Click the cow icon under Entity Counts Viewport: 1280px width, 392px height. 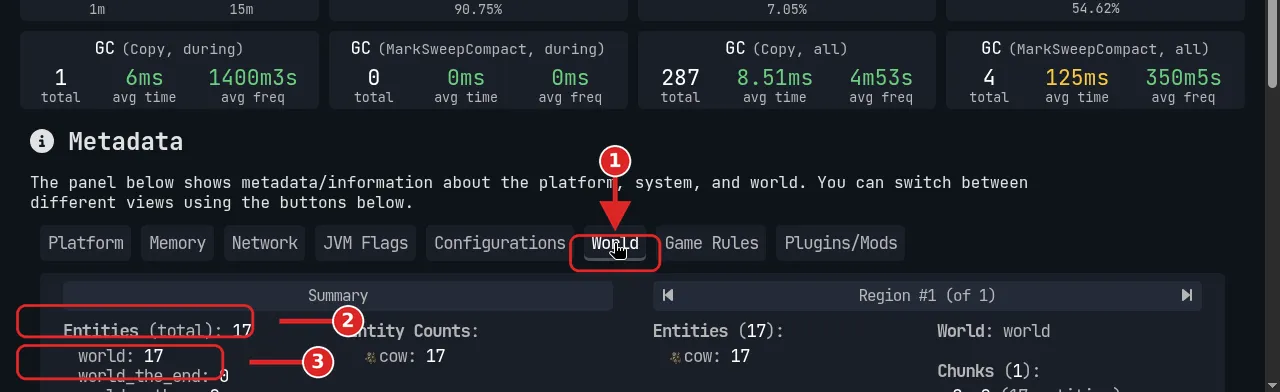(370, 357)
